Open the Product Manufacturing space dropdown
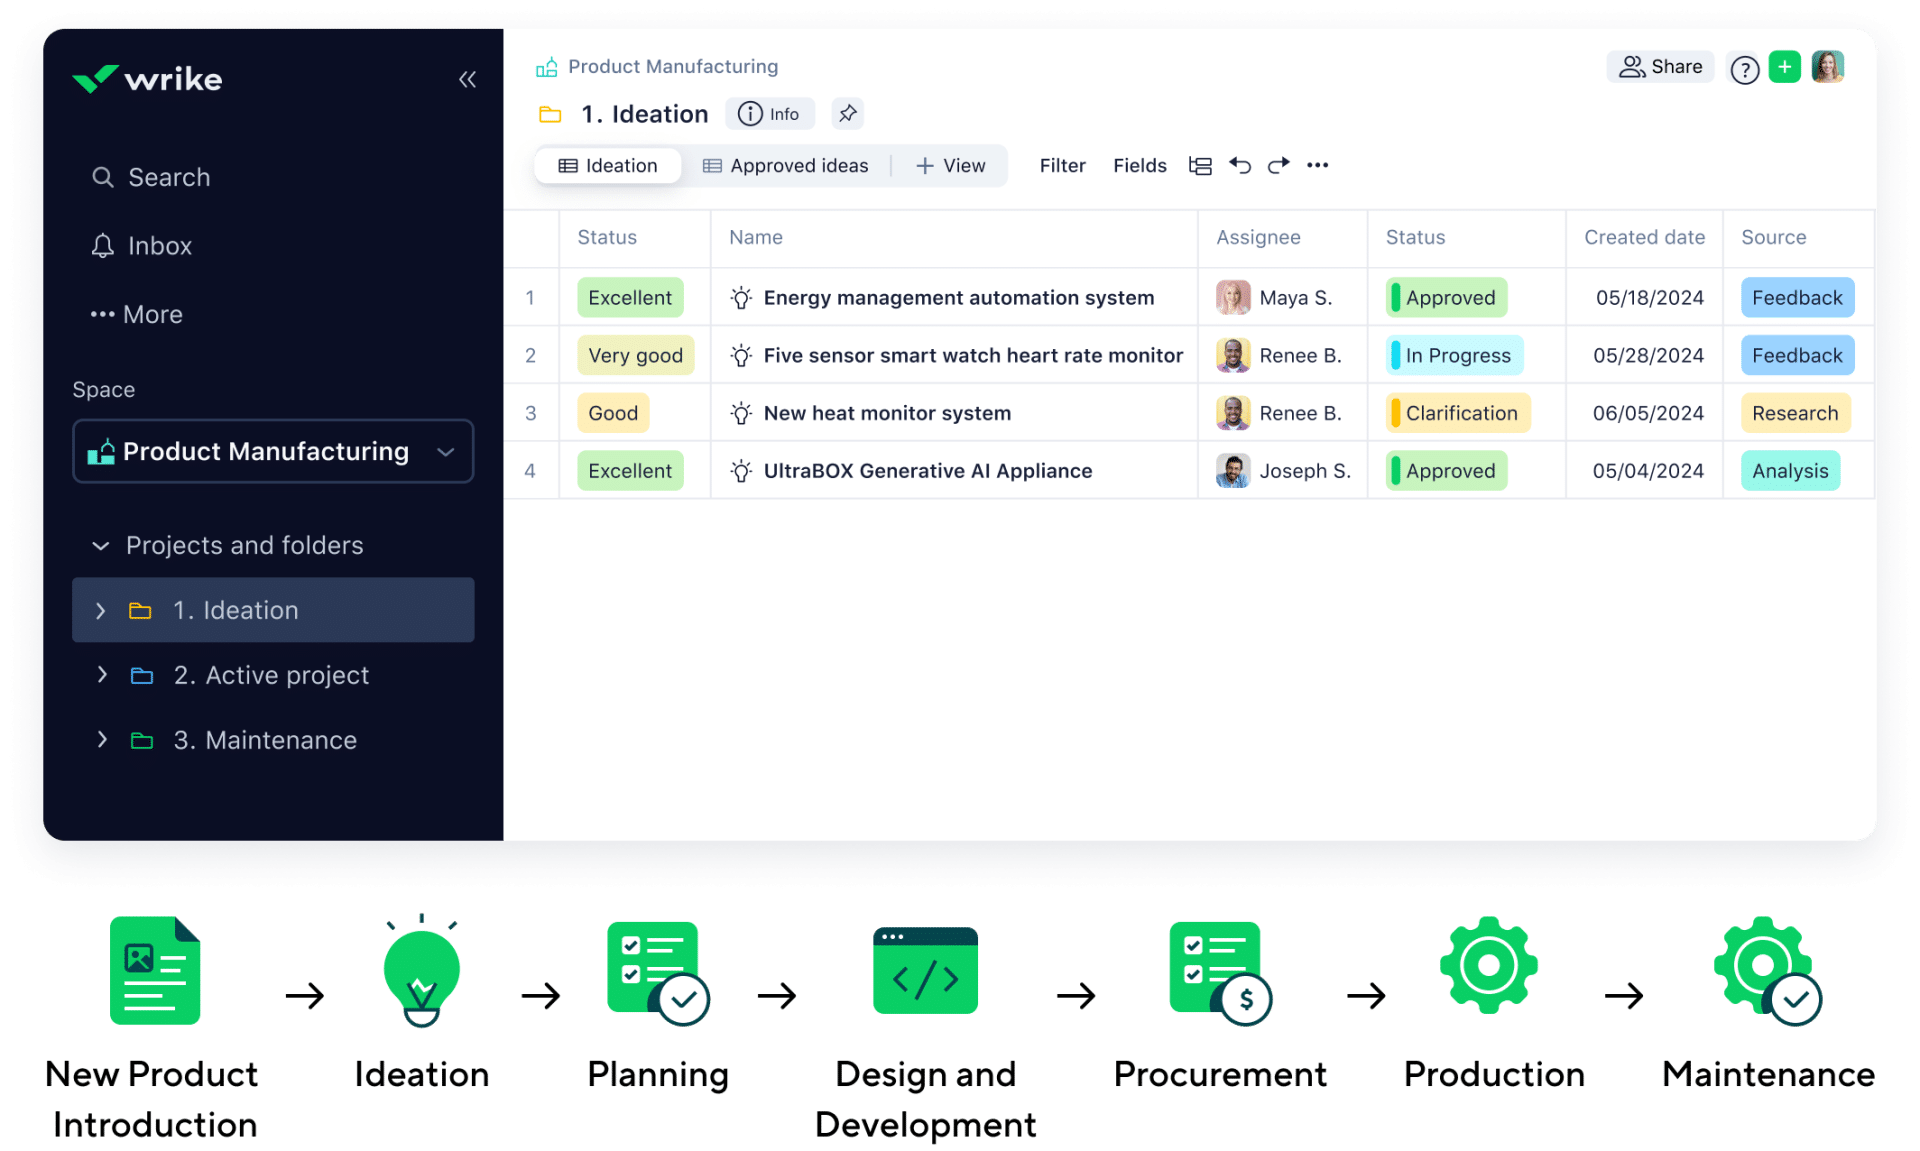 446,451
